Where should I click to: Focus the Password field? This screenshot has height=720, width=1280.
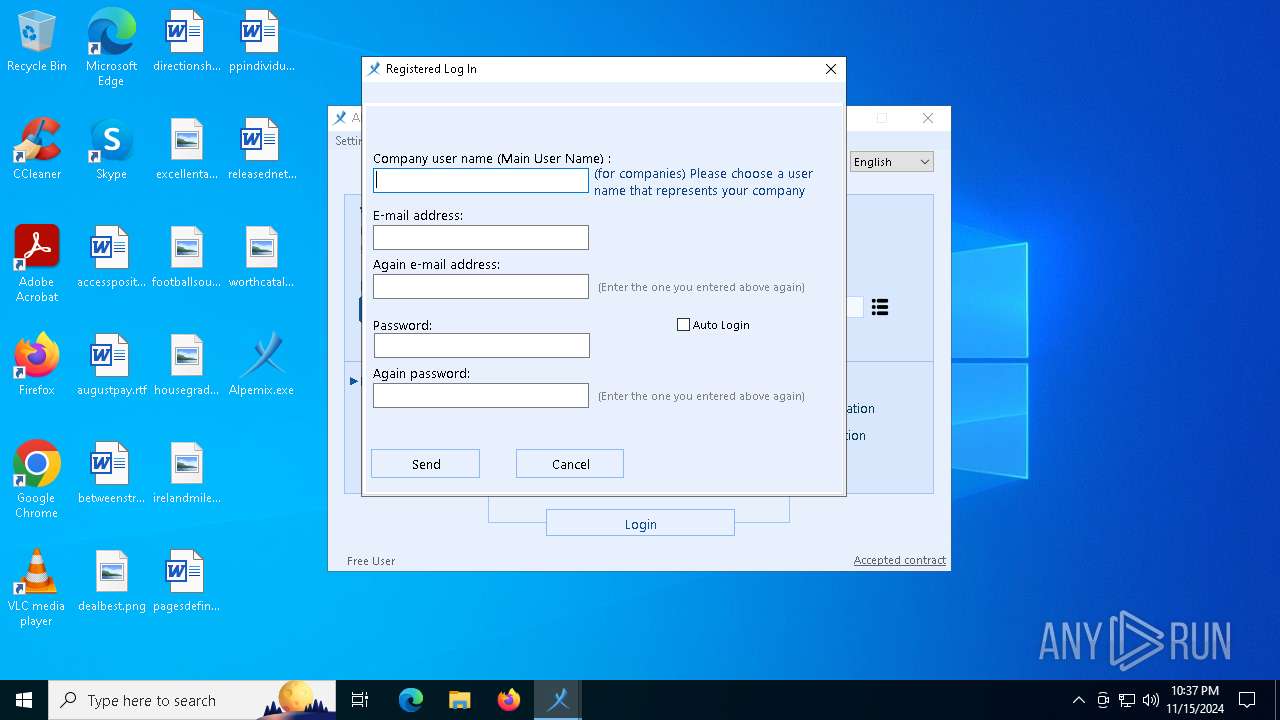[x=482, y=345]
